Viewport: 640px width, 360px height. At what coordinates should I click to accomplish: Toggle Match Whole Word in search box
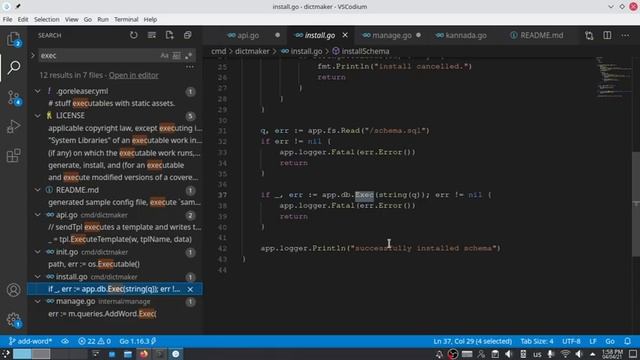[176, 56]
